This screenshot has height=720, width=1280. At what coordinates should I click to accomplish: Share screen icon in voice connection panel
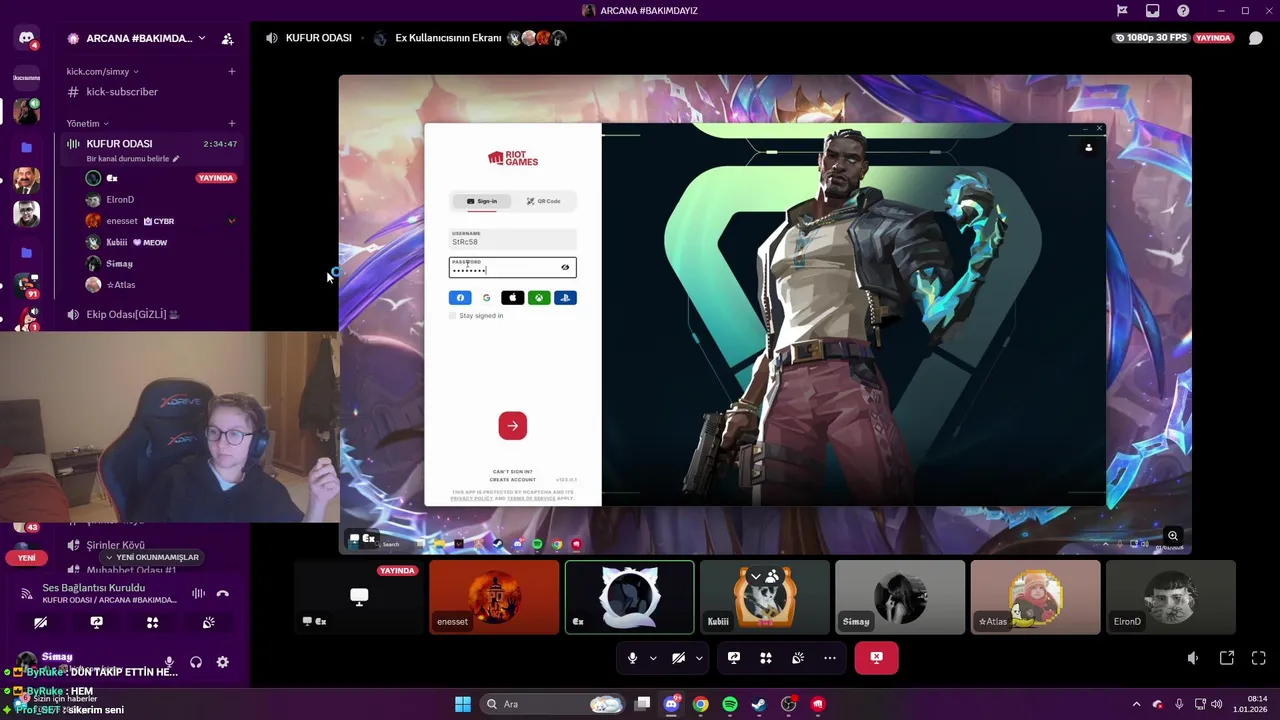click(x=96, y=622)
